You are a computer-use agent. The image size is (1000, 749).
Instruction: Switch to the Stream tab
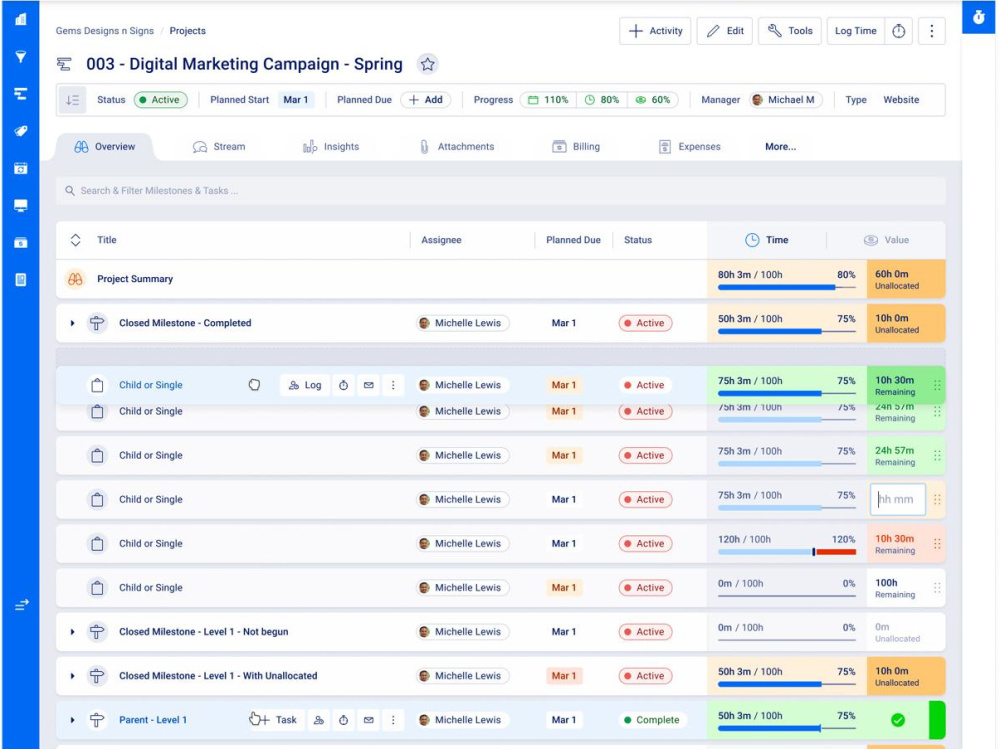tap(219, 147)
